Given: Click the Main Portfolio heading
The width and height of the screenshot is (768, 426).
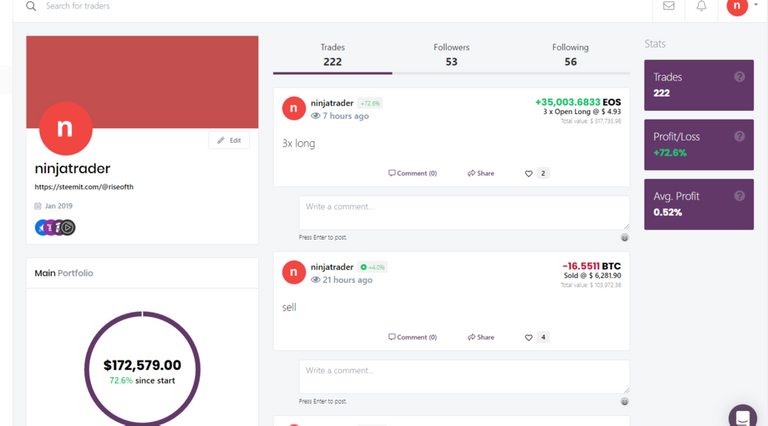Looking at the screenshot, I should point(64,273).
